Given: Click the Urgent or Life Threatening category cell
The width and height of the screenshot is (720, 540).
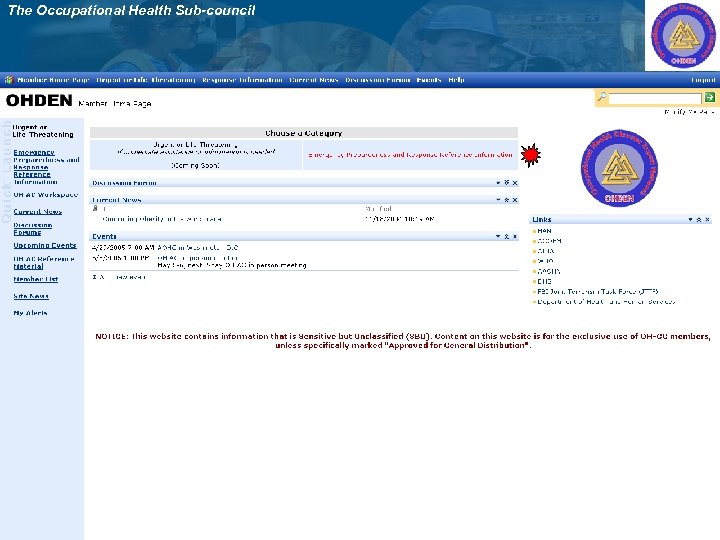Looking at the screenshot, I should (196, 155).
